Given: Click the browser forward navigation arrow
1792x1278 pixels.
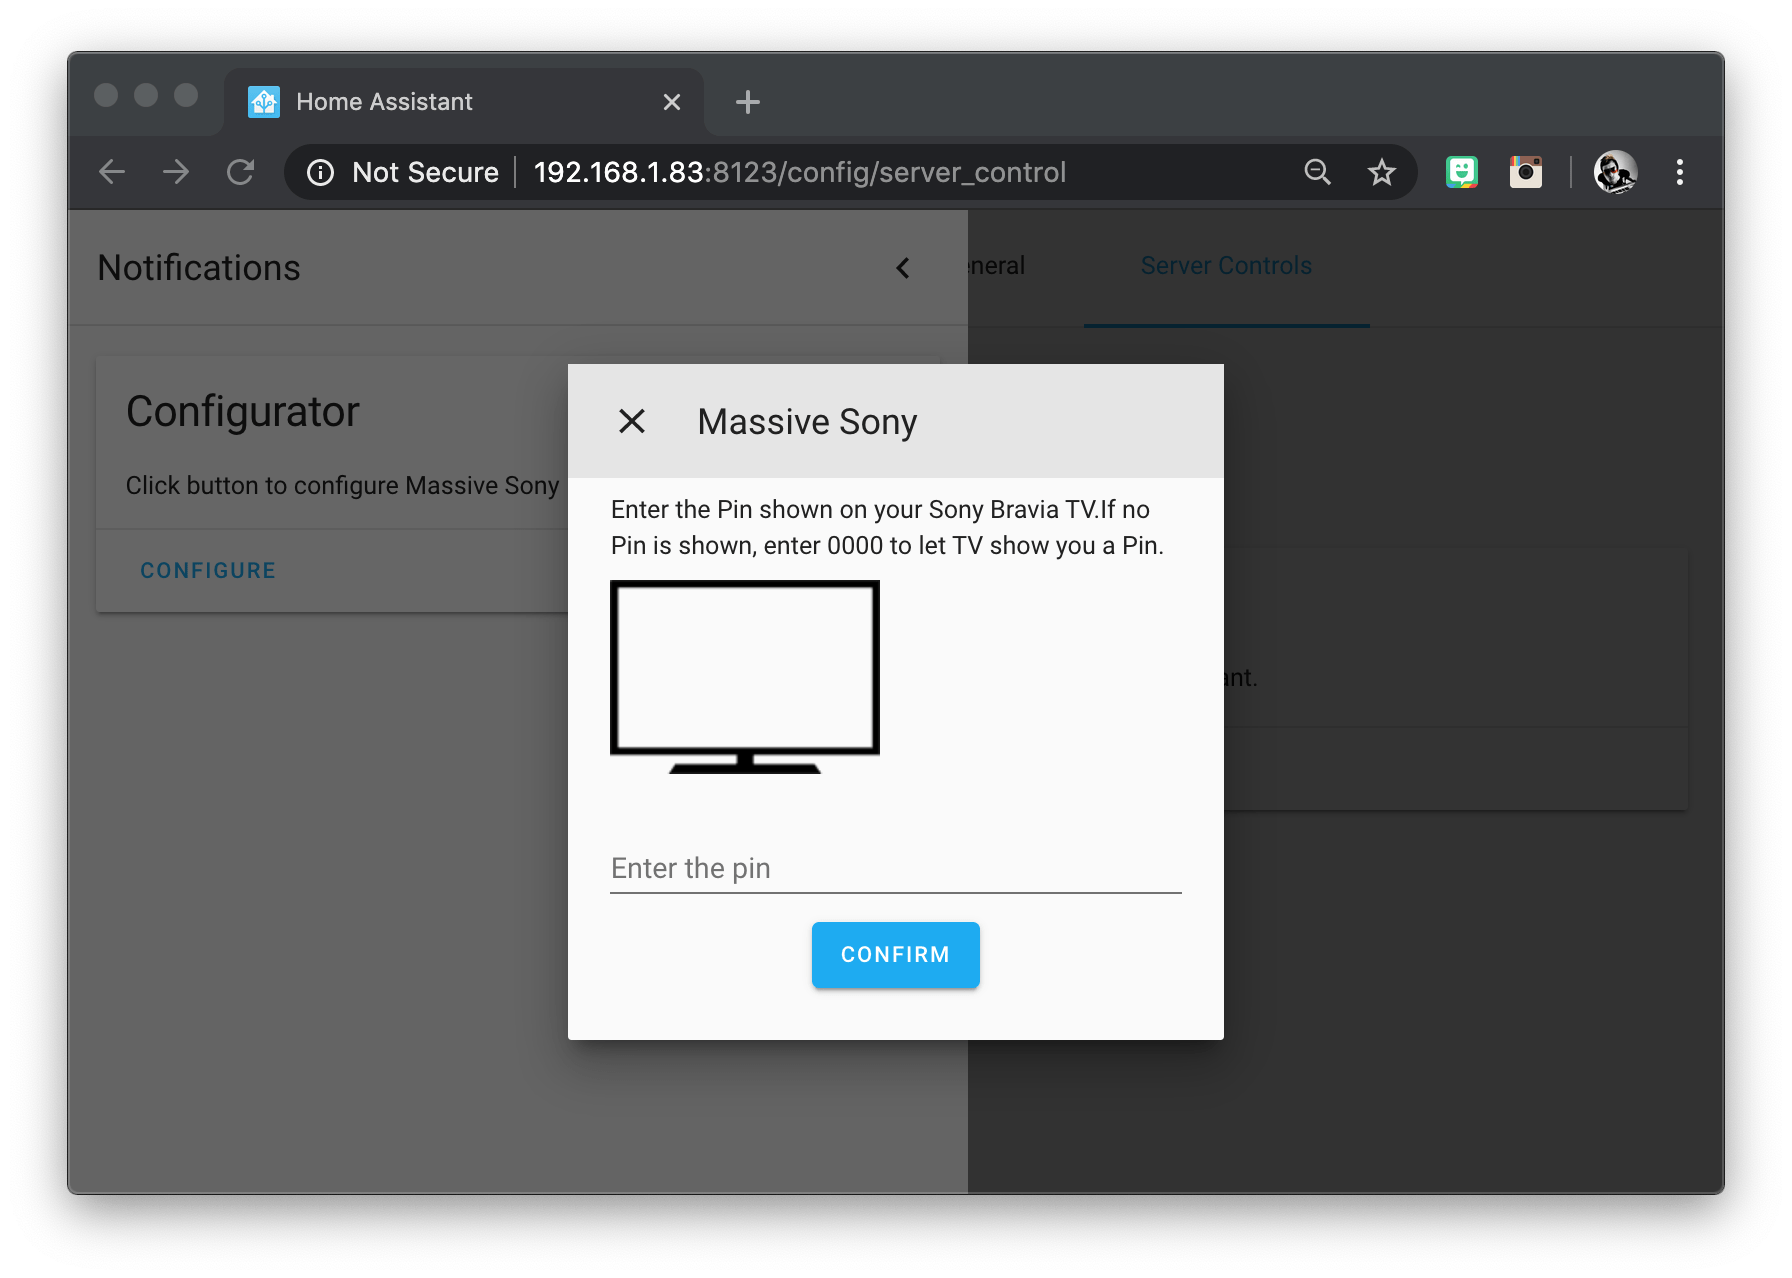Looking at the screenshot, I should (x=176, y=172).
